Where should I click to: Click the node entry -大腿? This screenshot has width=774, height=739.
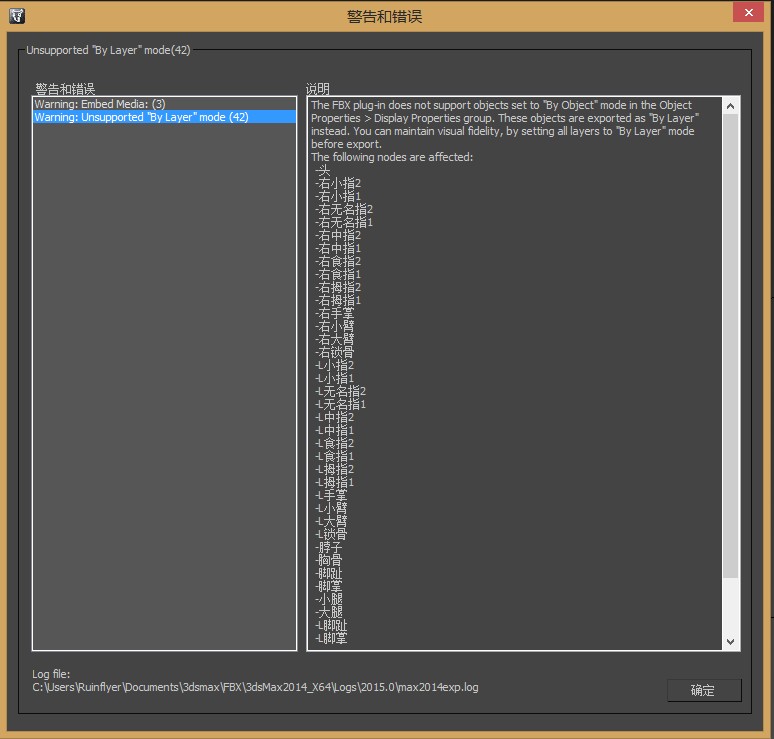329,613
